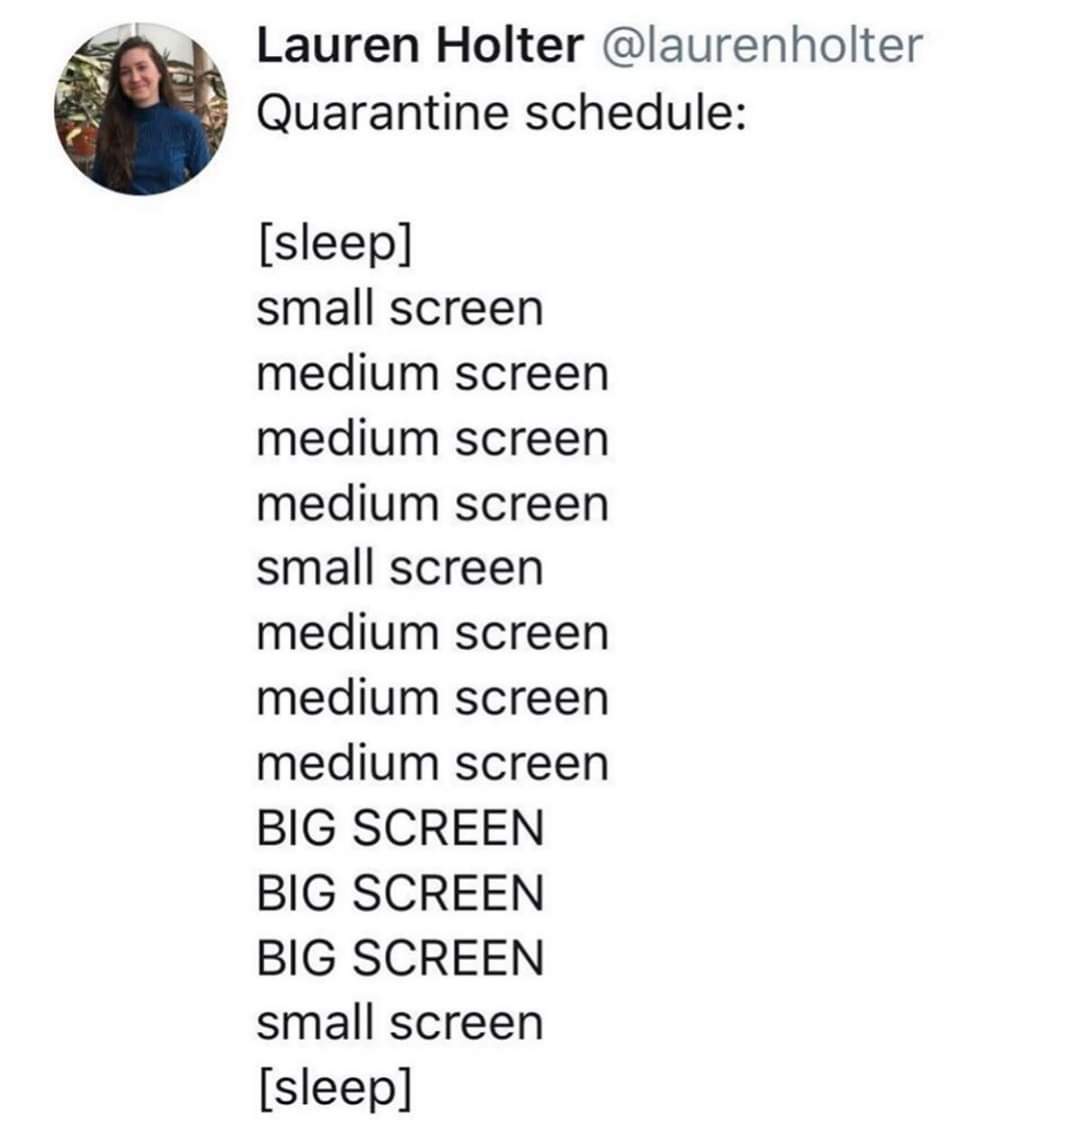The image size is (1080, 1126).
Task: Select the middle BIG SCREEN line
Action: 400,893
